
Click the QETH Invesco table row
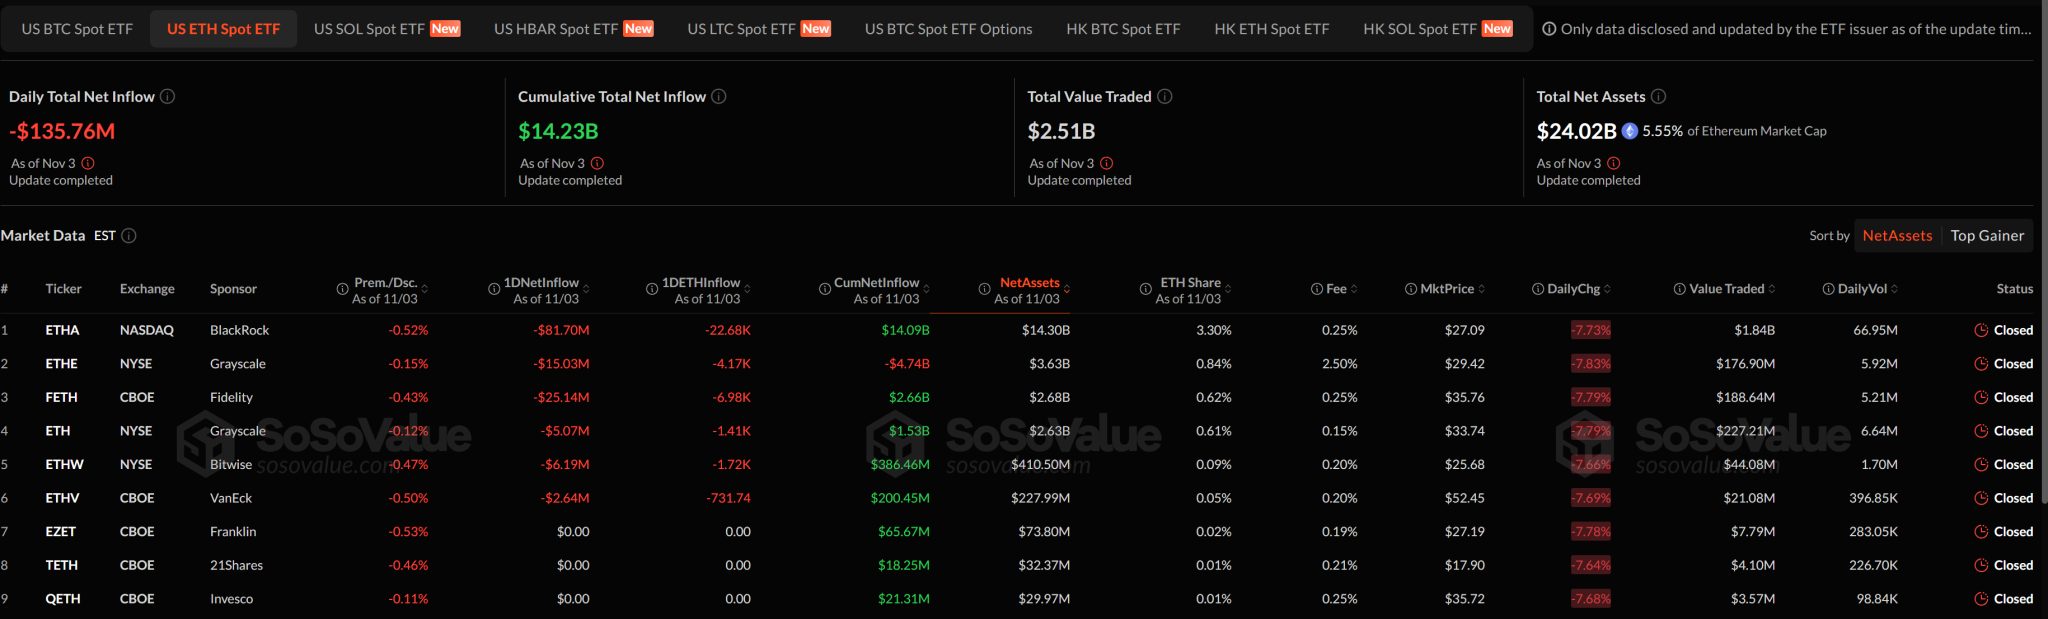click(231, 599)
